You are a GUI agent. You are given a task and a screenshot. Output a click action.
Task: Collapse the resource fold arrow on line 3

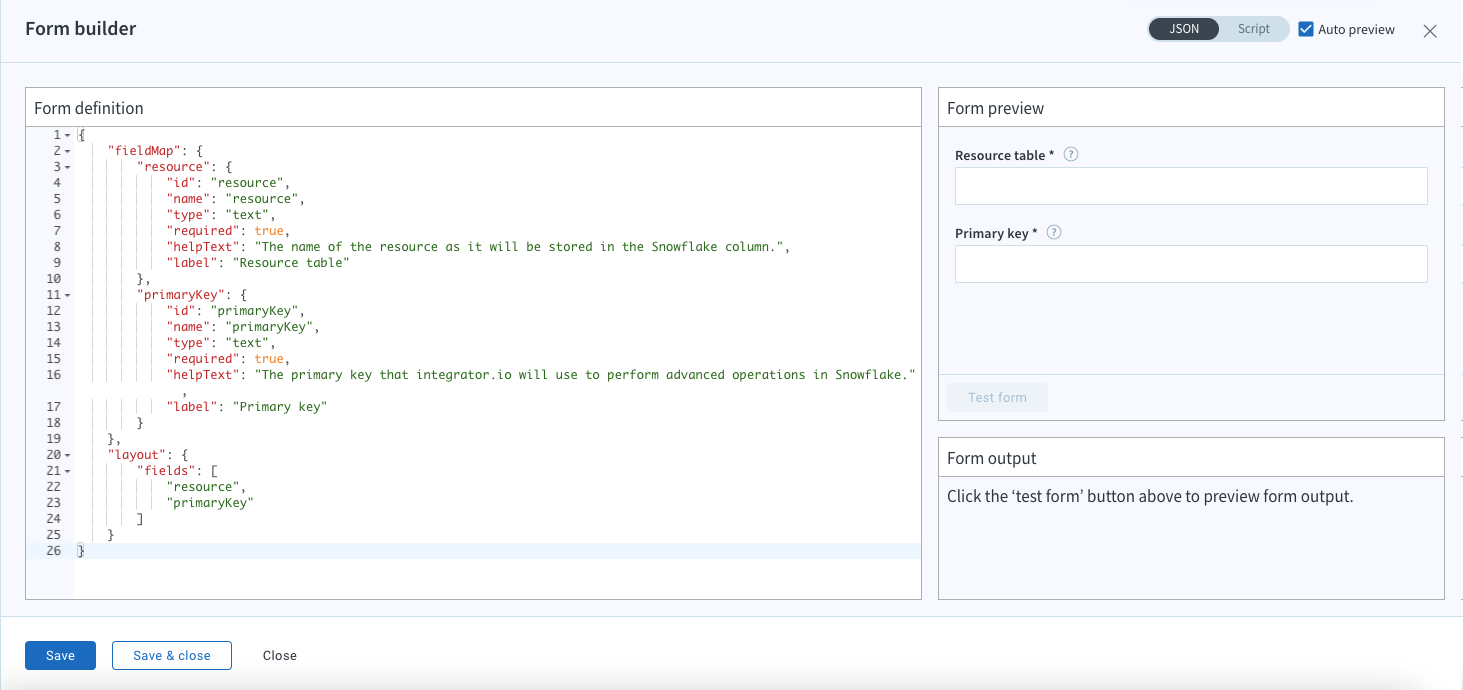click(x=67, y=167)
